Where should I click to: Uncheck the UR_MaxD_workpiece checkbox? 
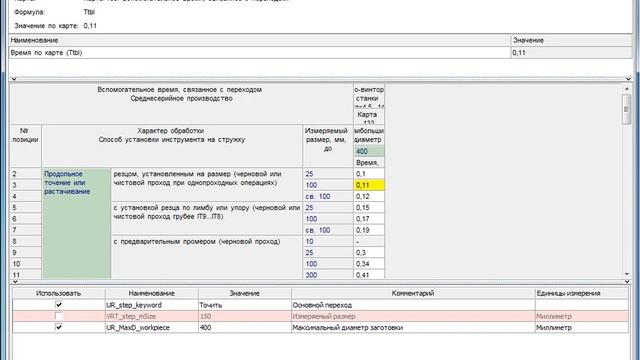(59, 327)
